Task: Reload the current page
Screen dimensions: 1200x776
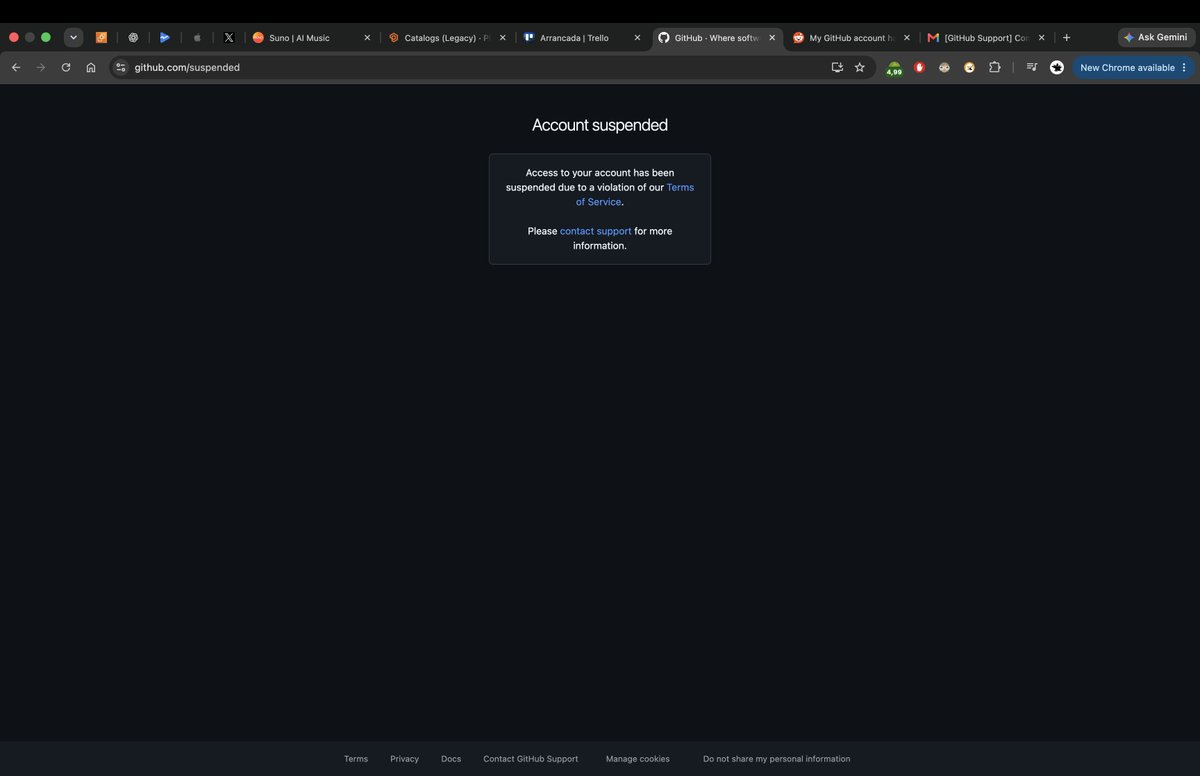Action: click(66, 67)
